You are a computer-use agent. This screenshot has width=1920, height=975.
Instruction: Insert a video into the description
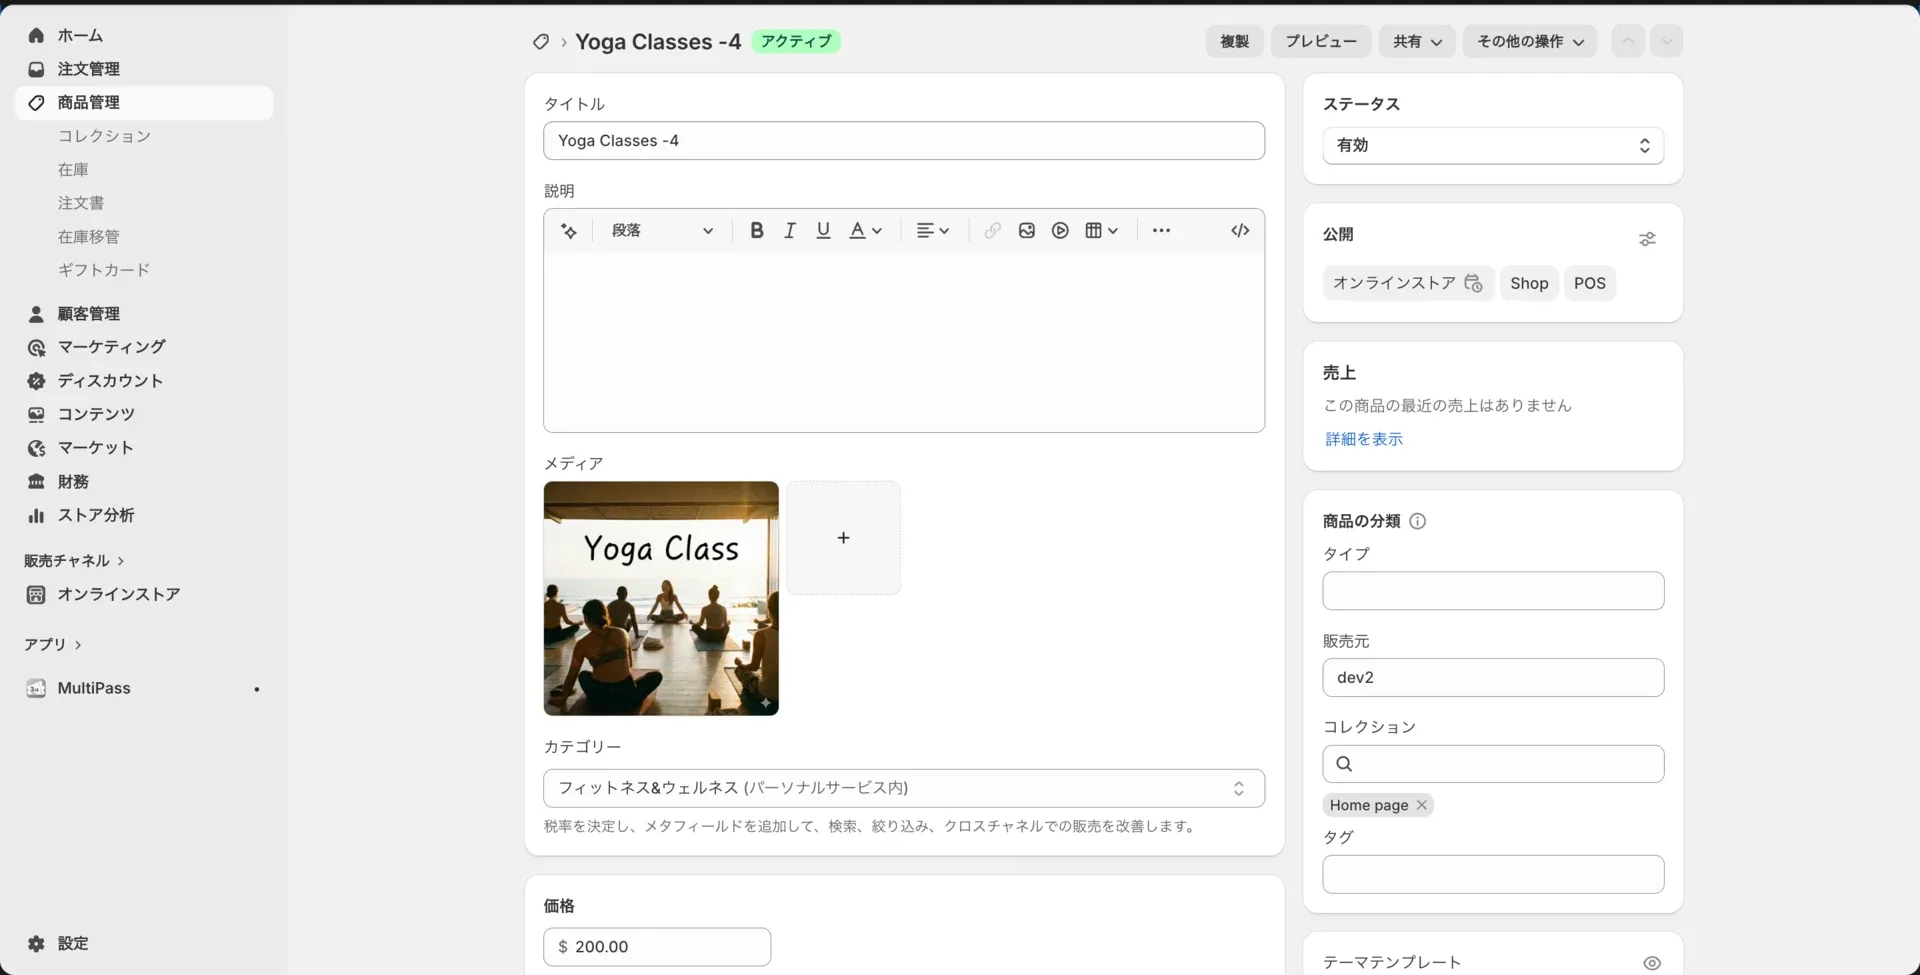click(x=1060, y=231)
